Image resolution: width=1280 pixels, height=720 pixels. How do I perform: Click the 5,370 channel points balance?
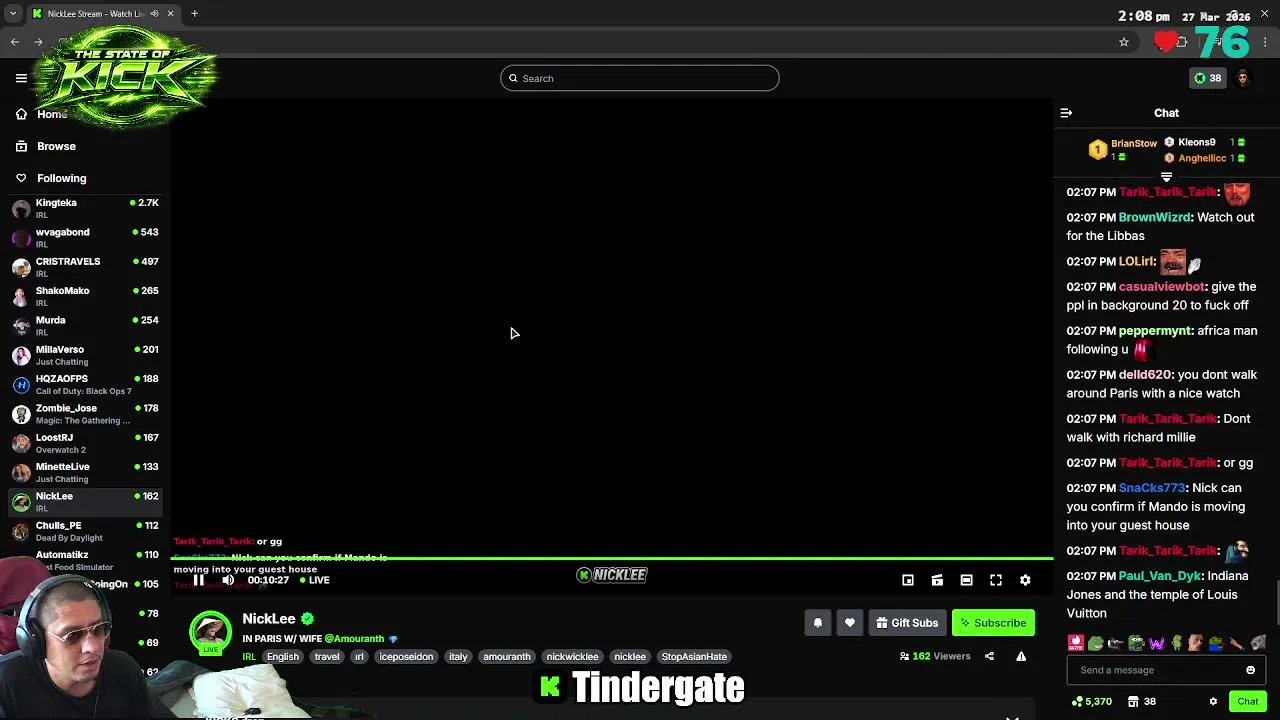coord(1091,702)
